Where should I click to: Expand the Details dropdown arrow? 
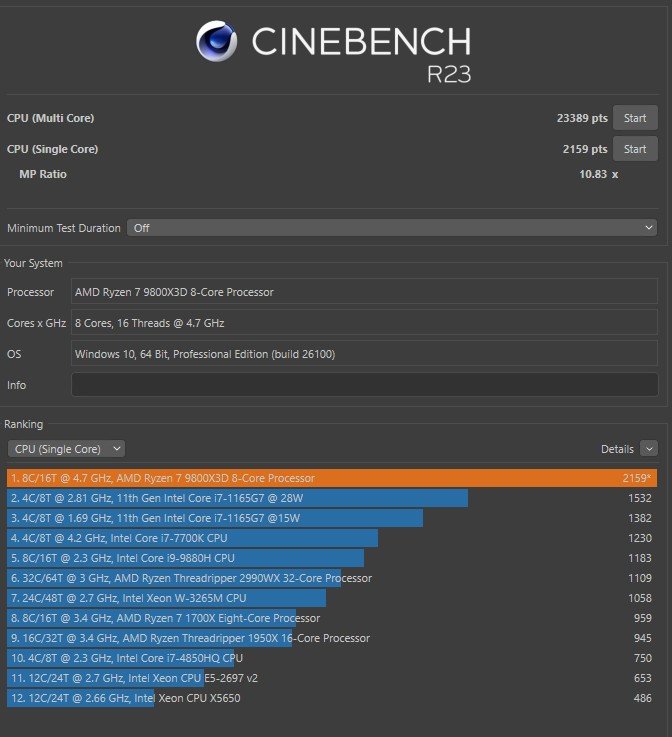click(x=649, y=449)
